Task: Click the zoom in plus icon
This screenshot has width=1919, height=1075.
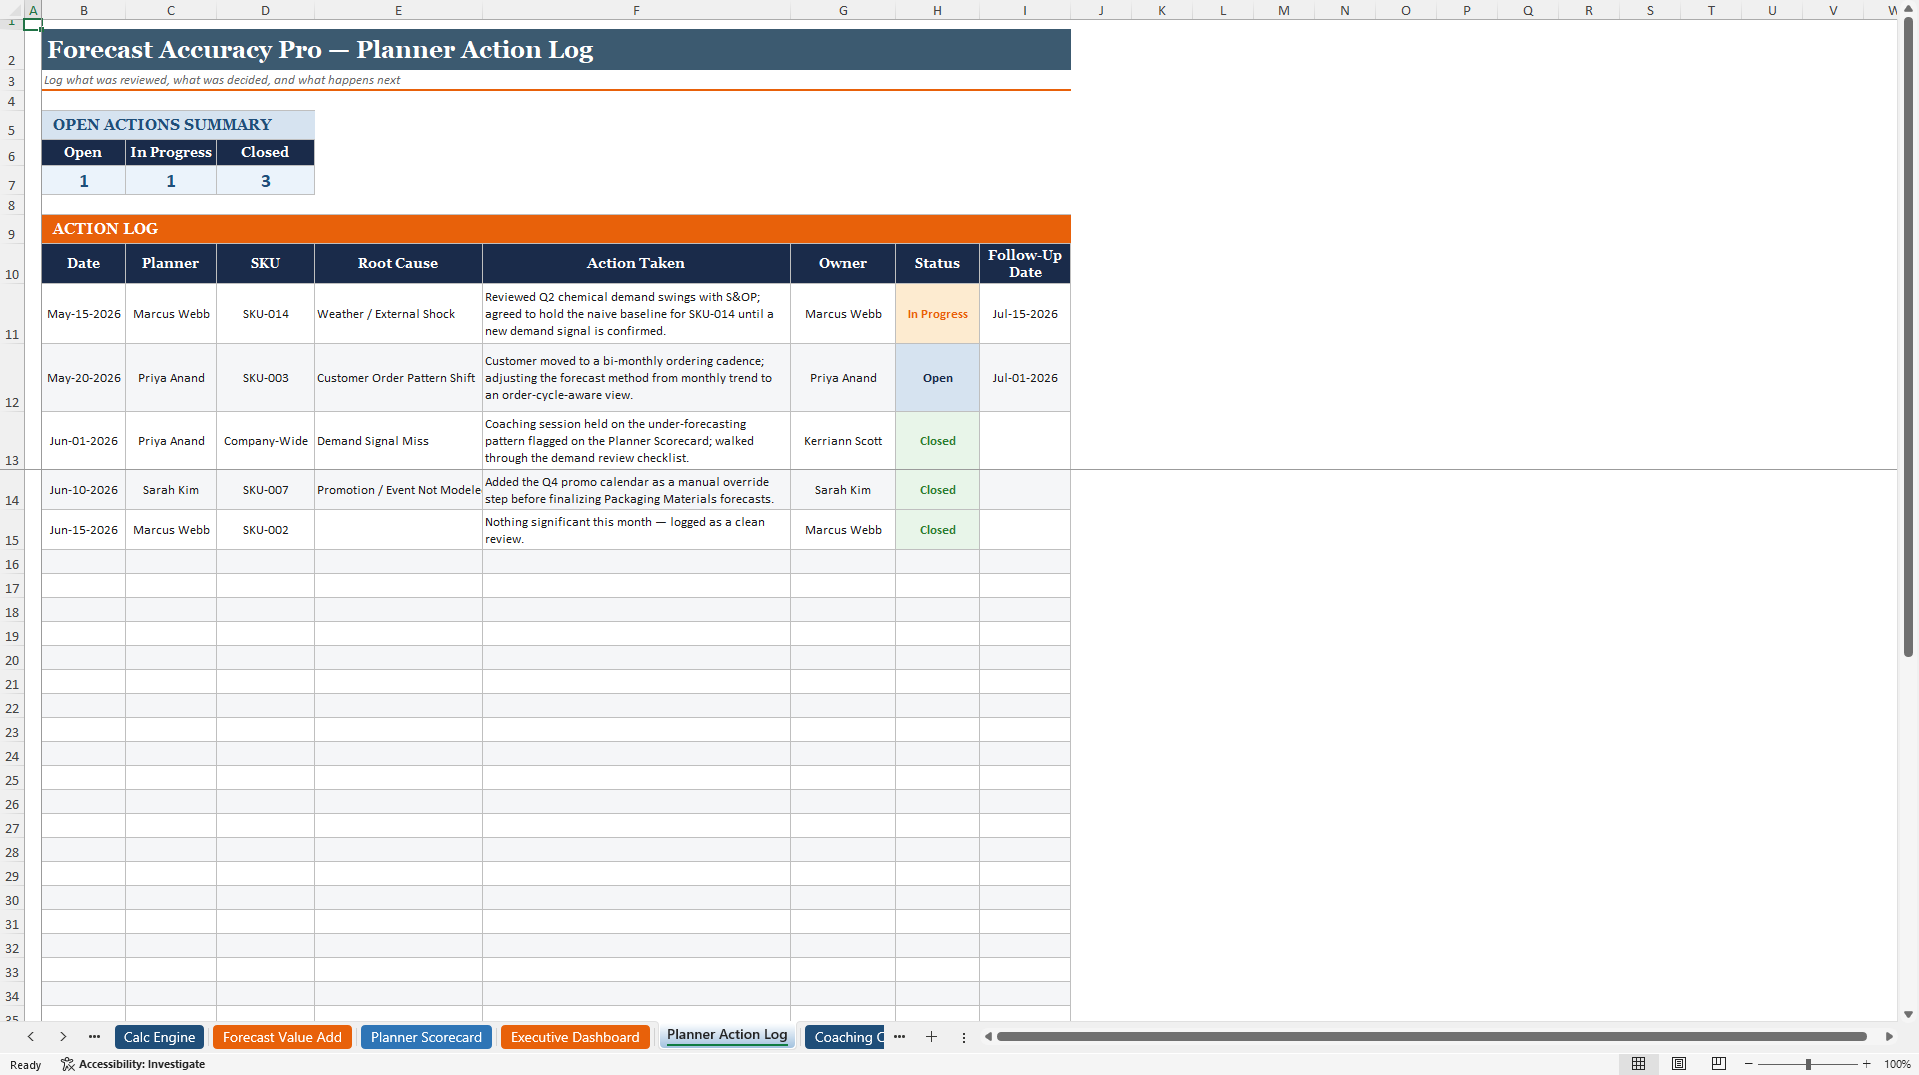Action: click(1866, 1064)
